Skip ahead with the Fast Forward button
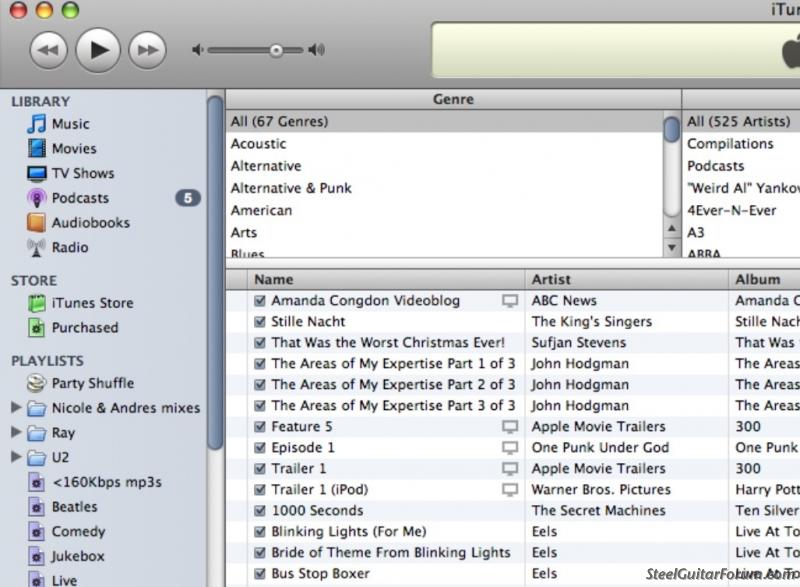The image size is (800, 587). pos(147,50)
